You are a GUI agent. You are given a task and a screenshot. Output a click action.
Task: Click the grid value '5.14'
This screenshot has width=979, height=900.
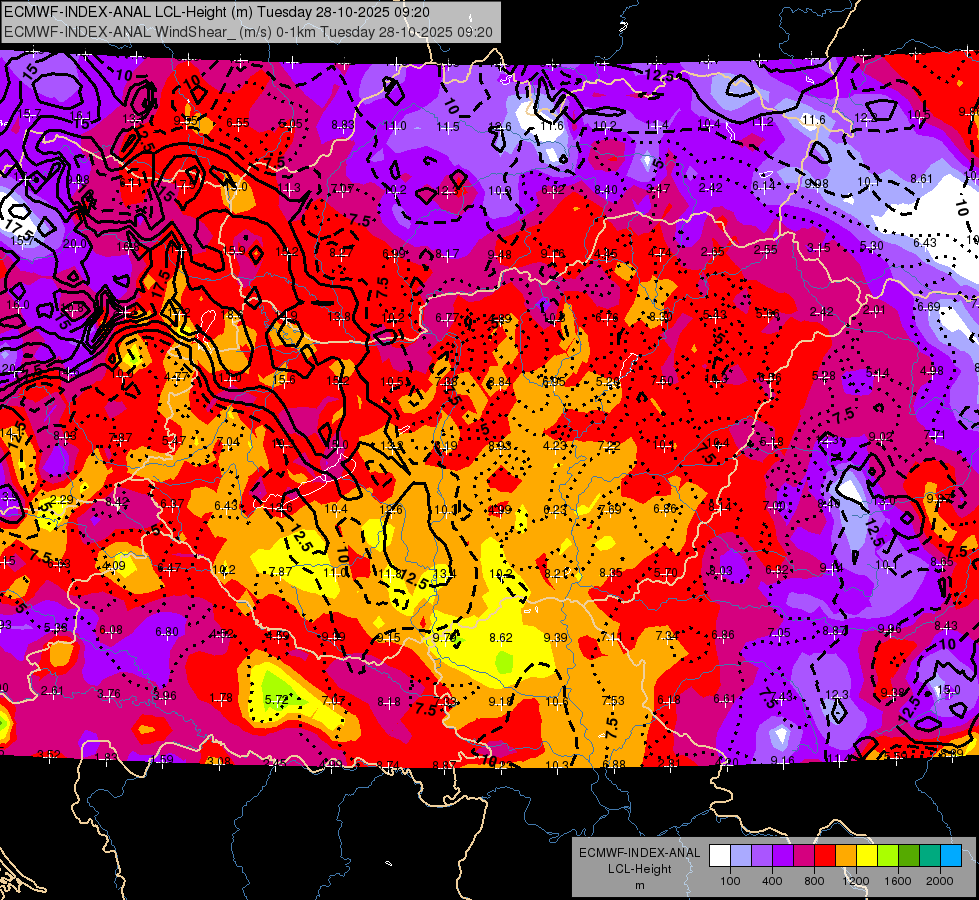click(877, 373)
